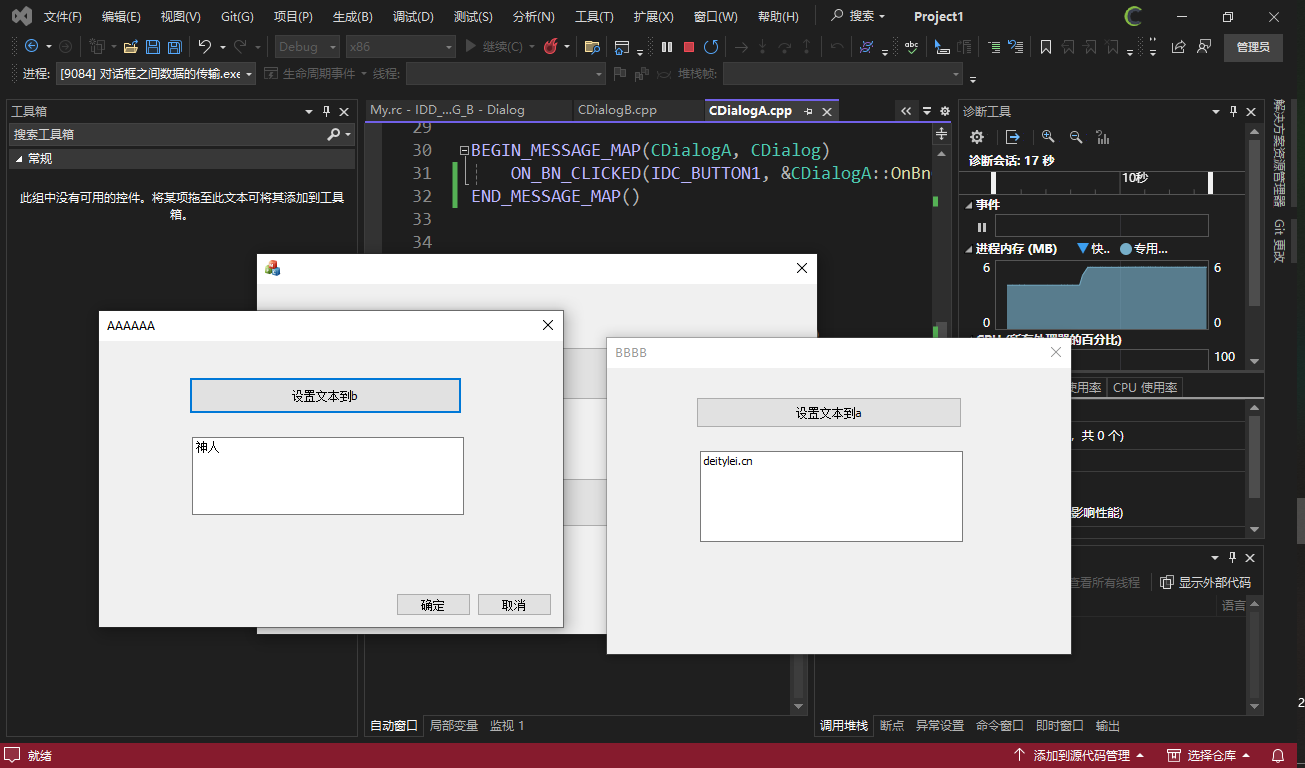
Task: Pause debugging with the break-all icon
Action: [x=667, y=46]
